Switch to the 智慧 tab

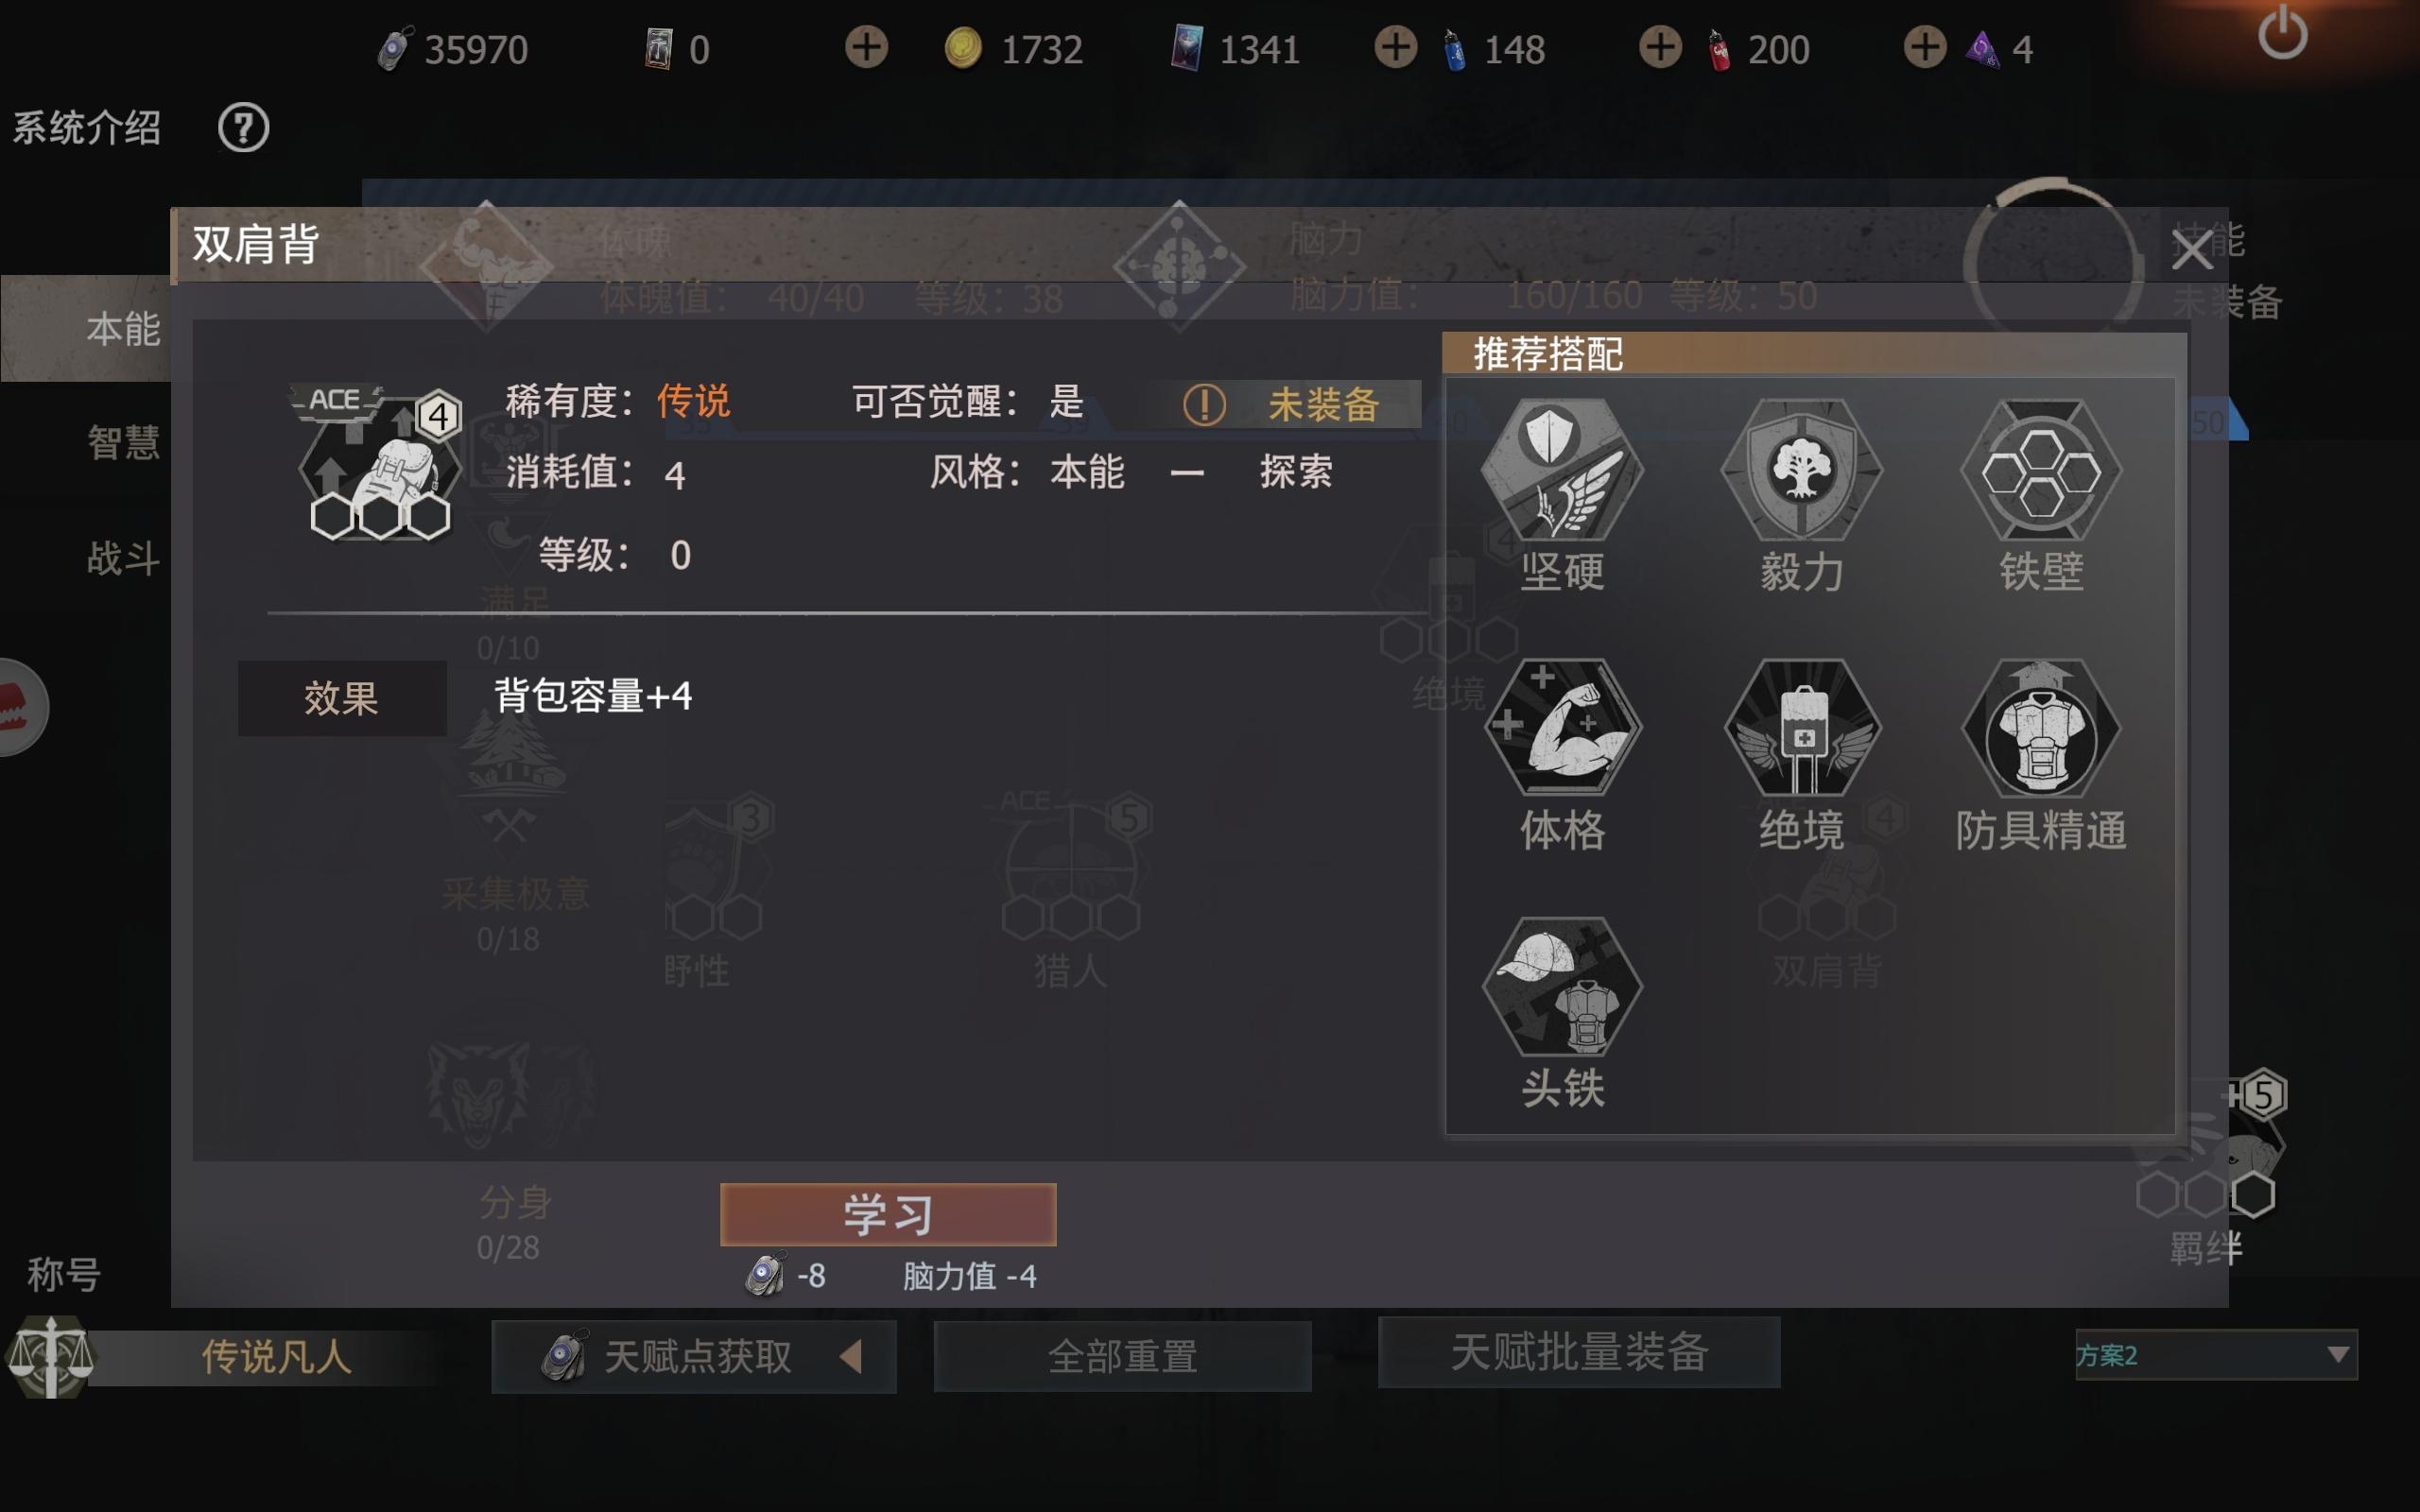pyautogui.click(x=123, y=442)
